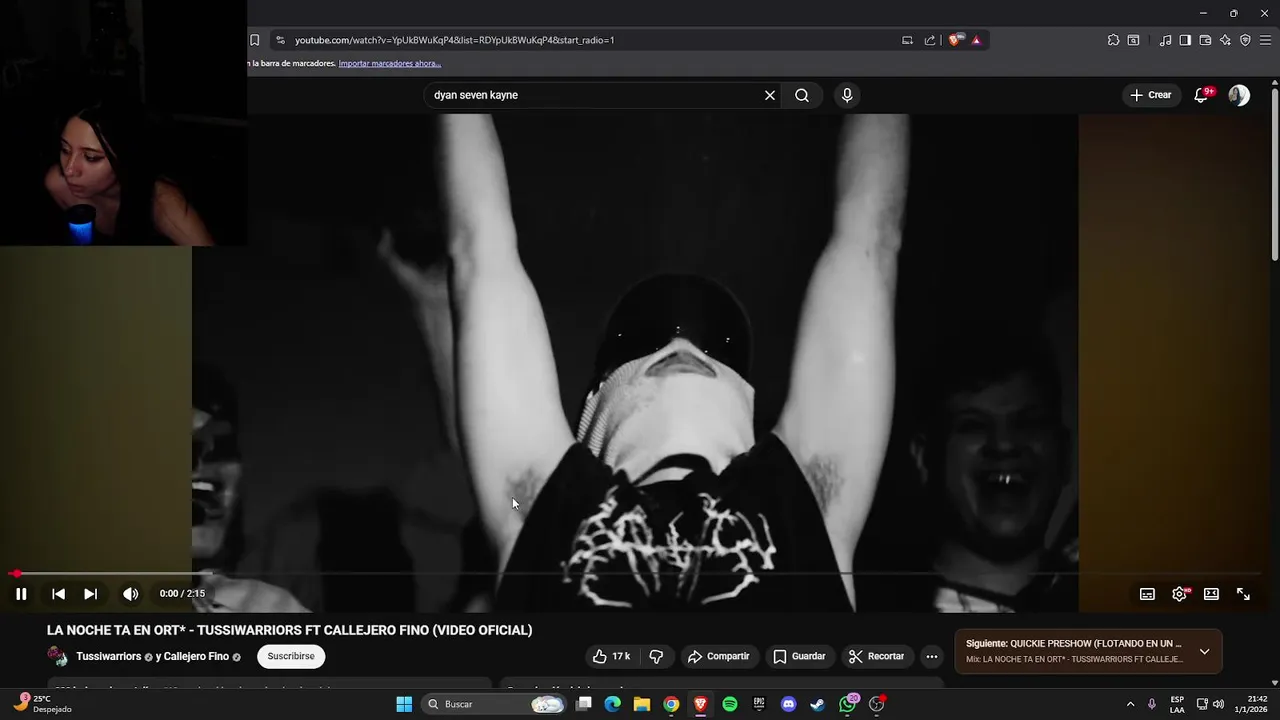Open the tab search toolbar icon
1280x720 pixels.
[1133, 40]
